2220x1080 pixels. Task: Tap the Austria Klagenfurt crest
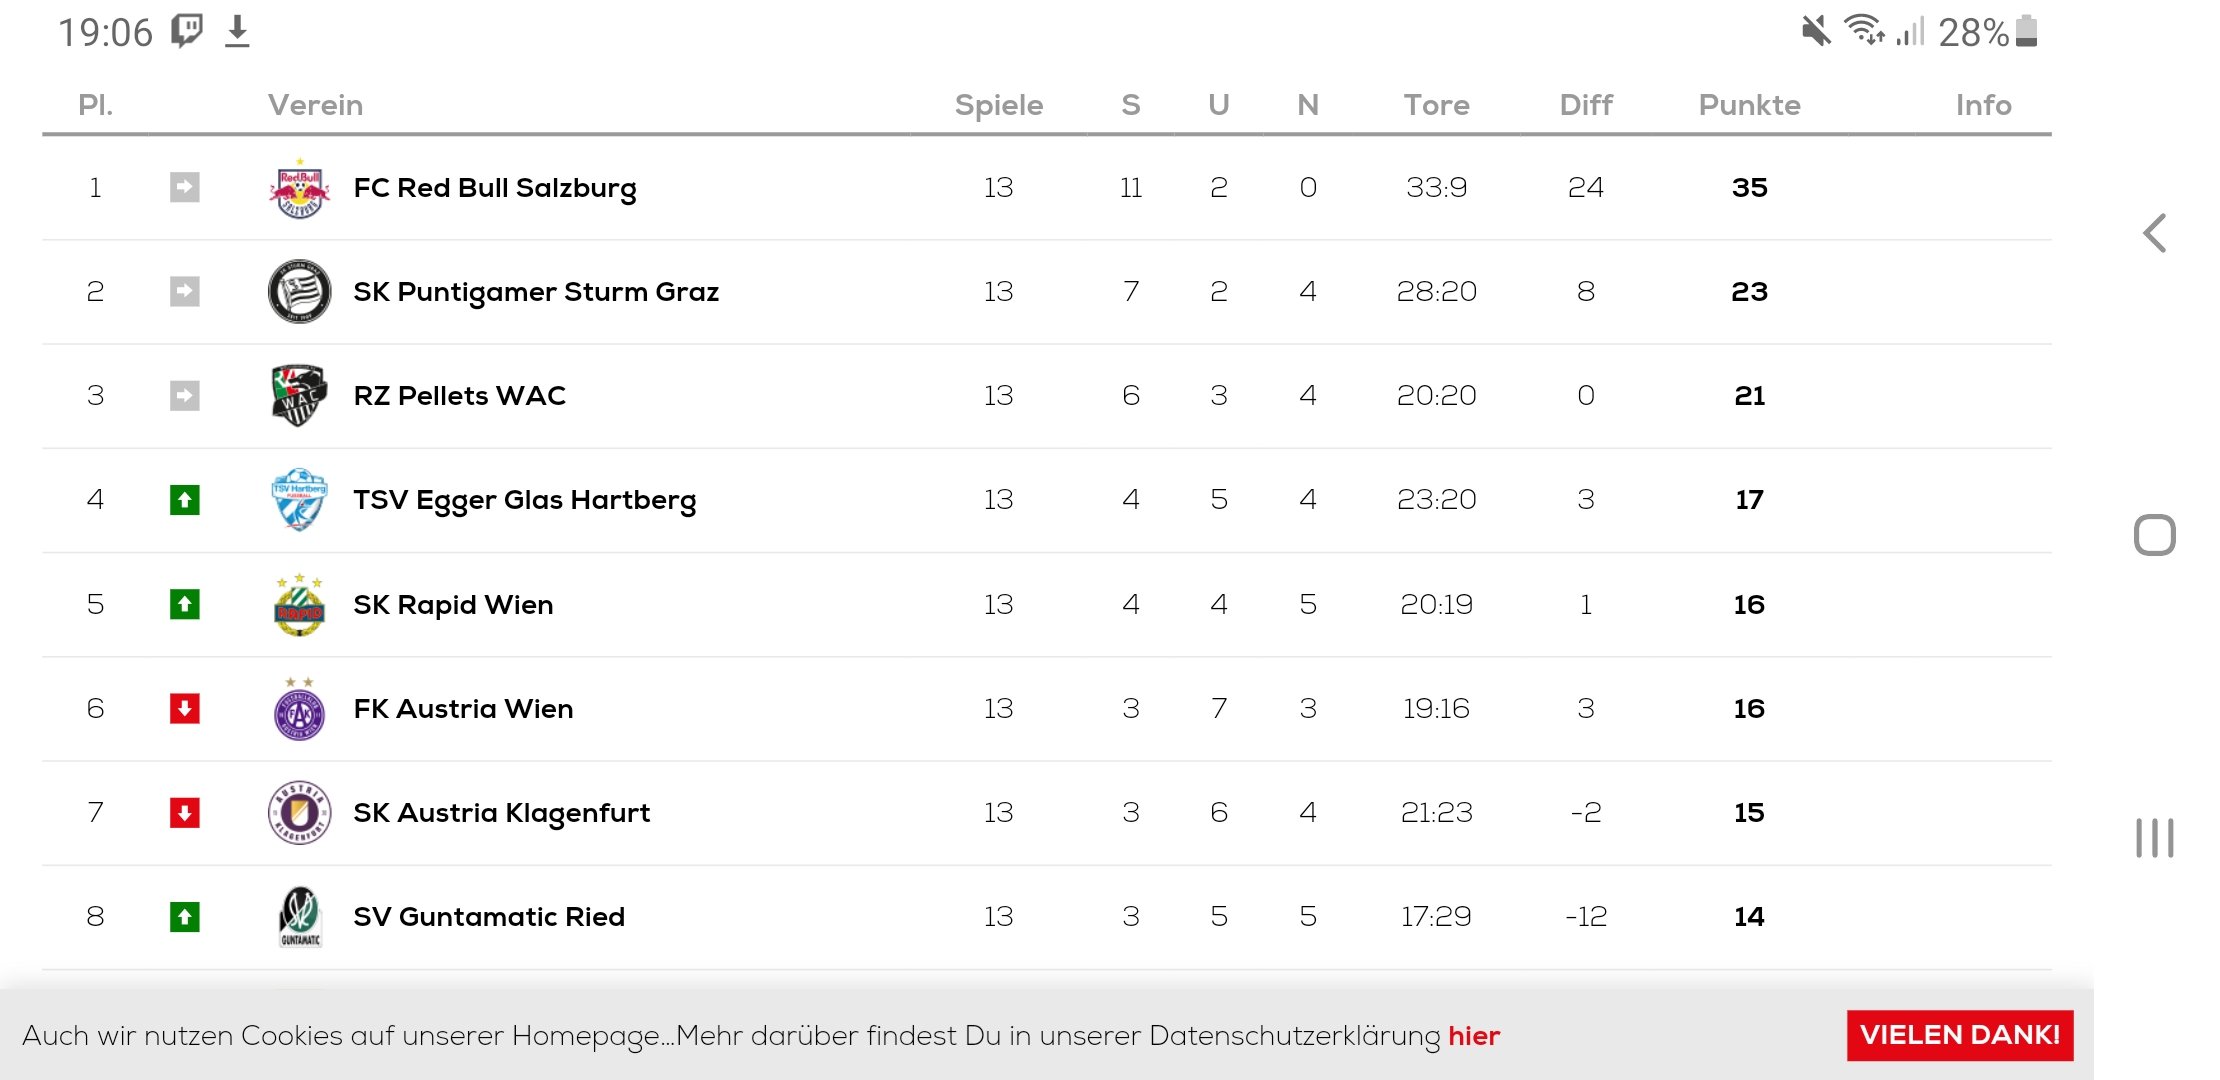299,813
